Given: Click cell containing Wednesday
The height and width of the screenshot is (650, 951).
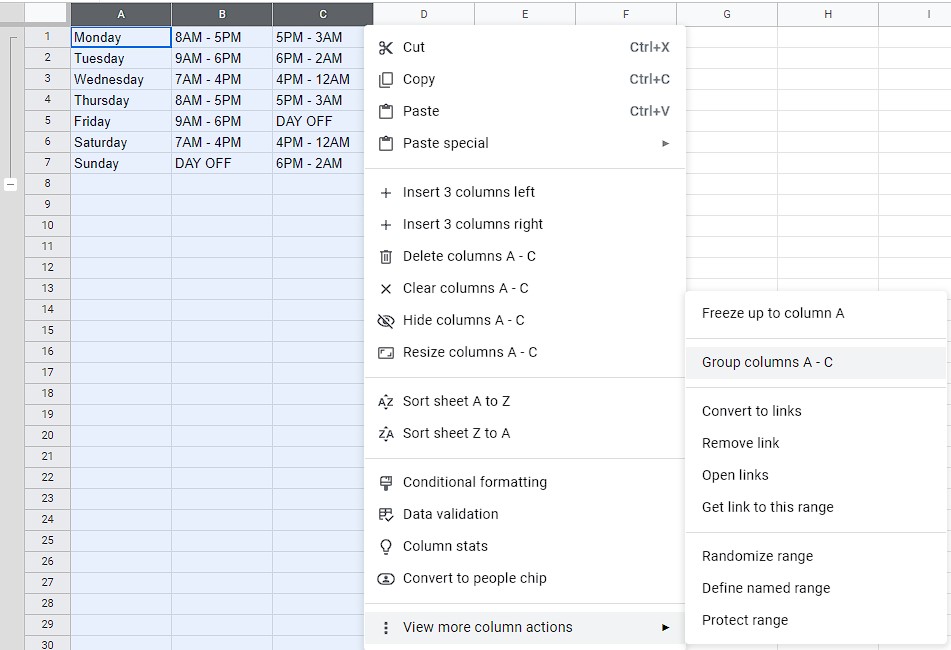Looking at the screenshot, I should pyautogui.click(x=121, y=79).
